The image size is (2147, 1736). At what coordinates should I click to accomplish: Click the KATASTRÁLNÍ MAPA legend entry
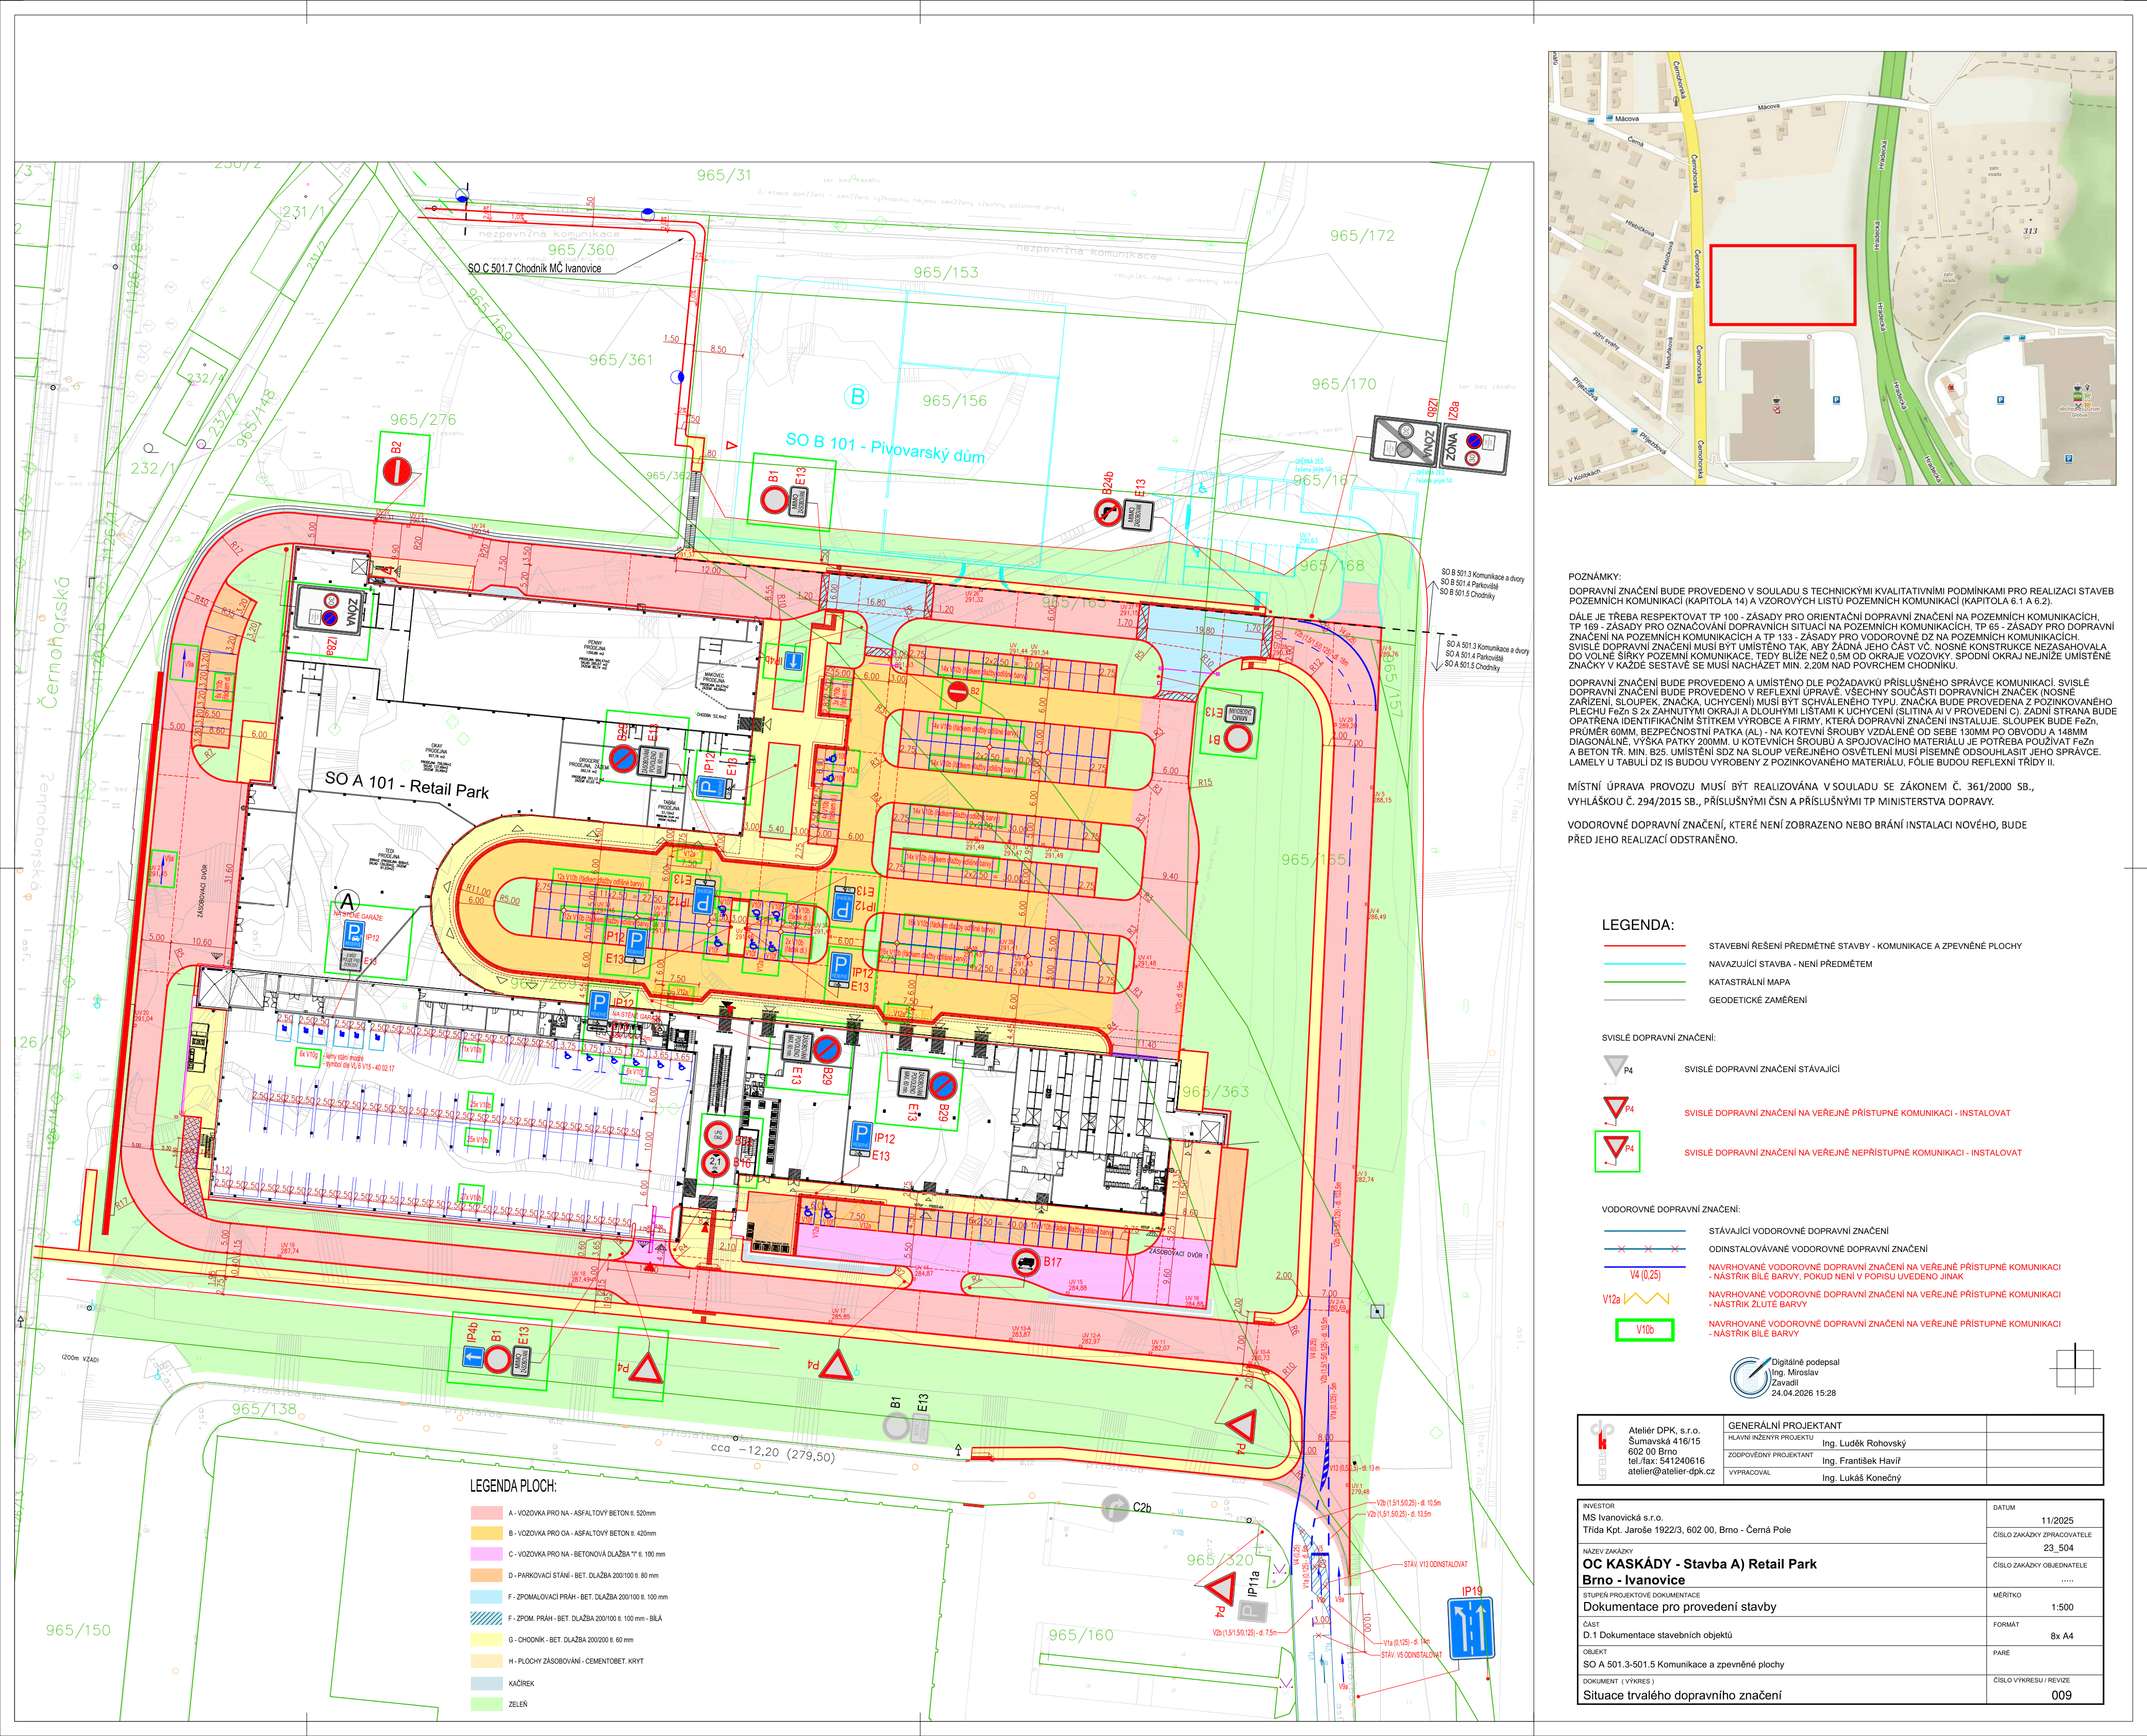[1749, 982]
